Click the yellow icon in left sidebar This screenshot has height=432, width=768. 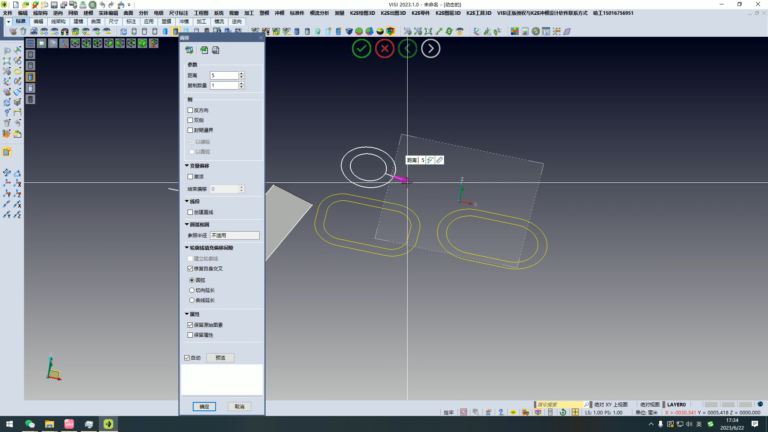point(7,152)
